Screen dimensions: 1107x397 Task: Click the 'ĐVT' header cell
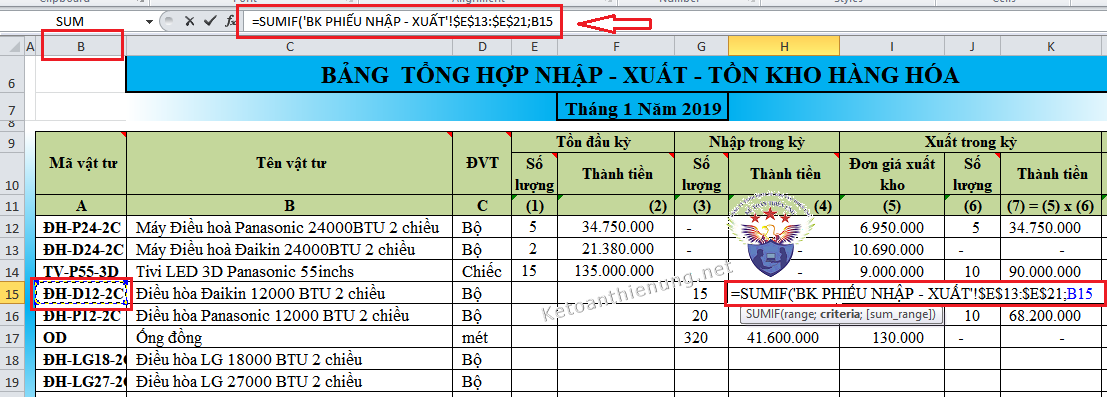482,163
